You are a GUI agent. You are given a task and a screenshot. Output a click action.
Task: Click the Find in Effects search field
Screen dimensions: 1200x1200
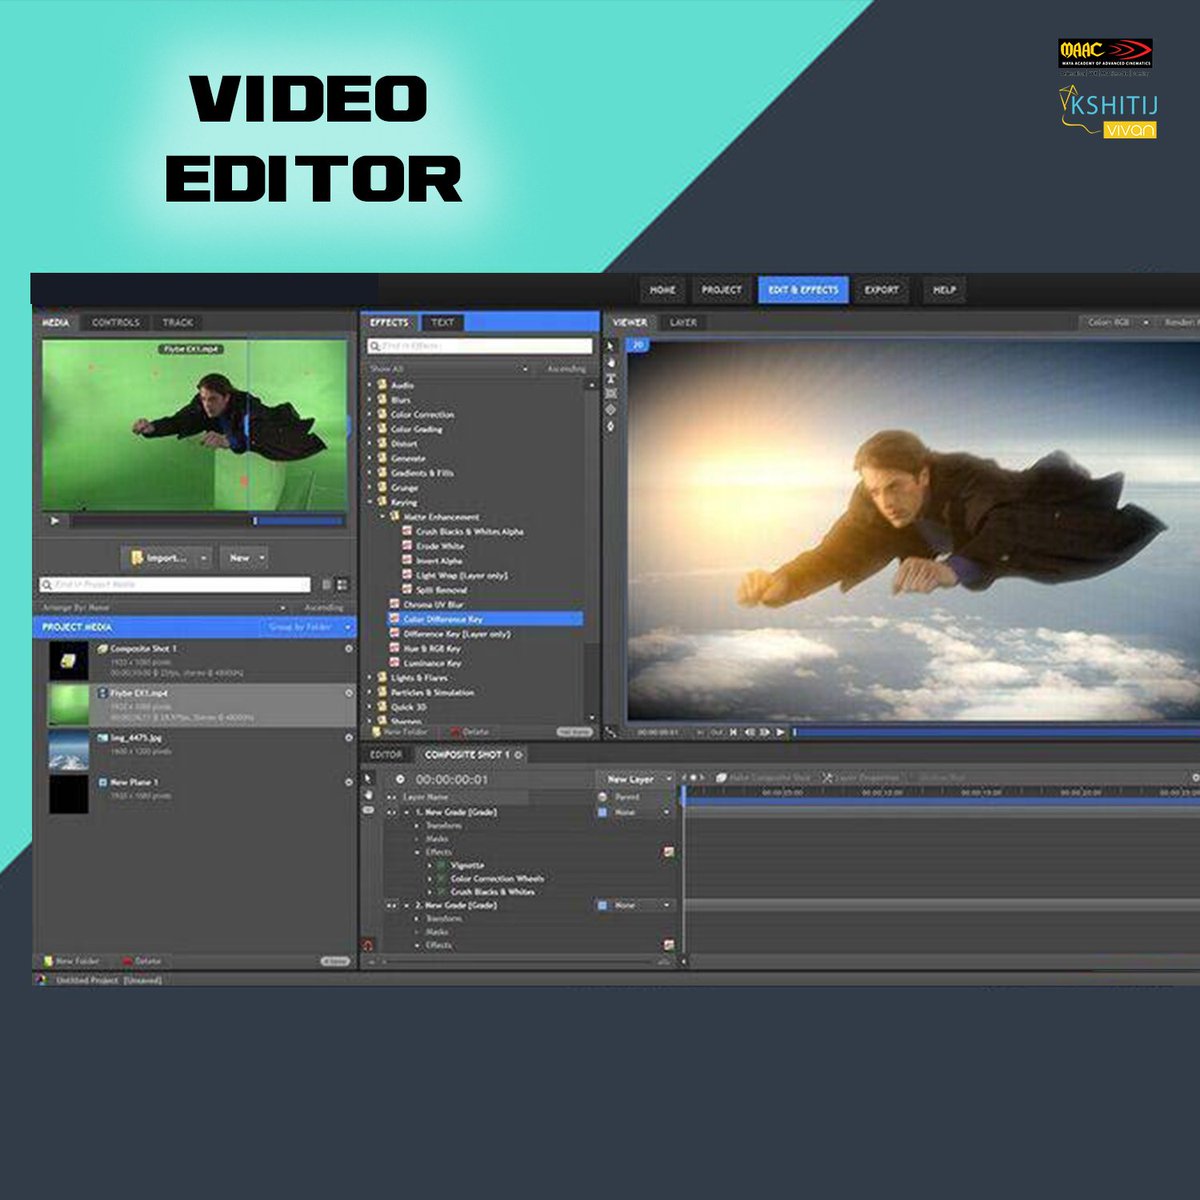(480, 345)
